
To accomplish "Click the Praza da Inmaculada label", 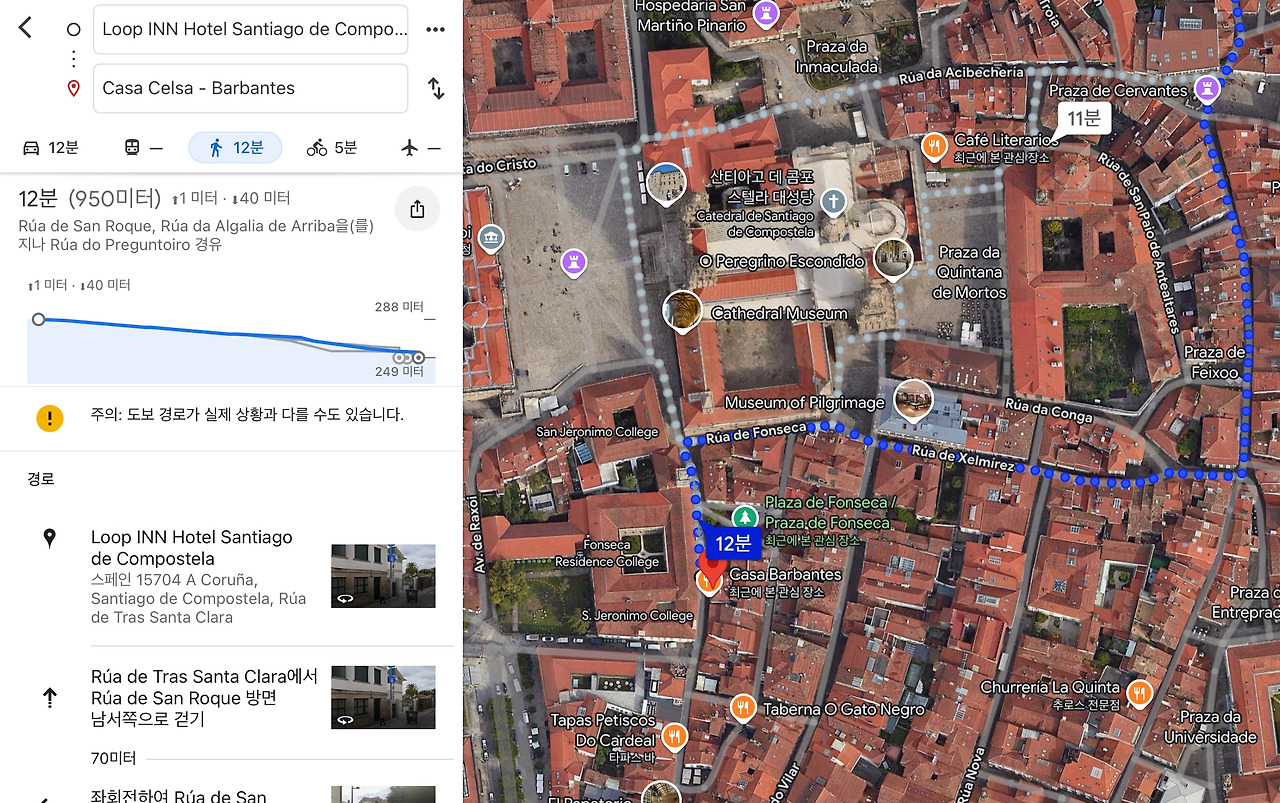I will [837, 57].
